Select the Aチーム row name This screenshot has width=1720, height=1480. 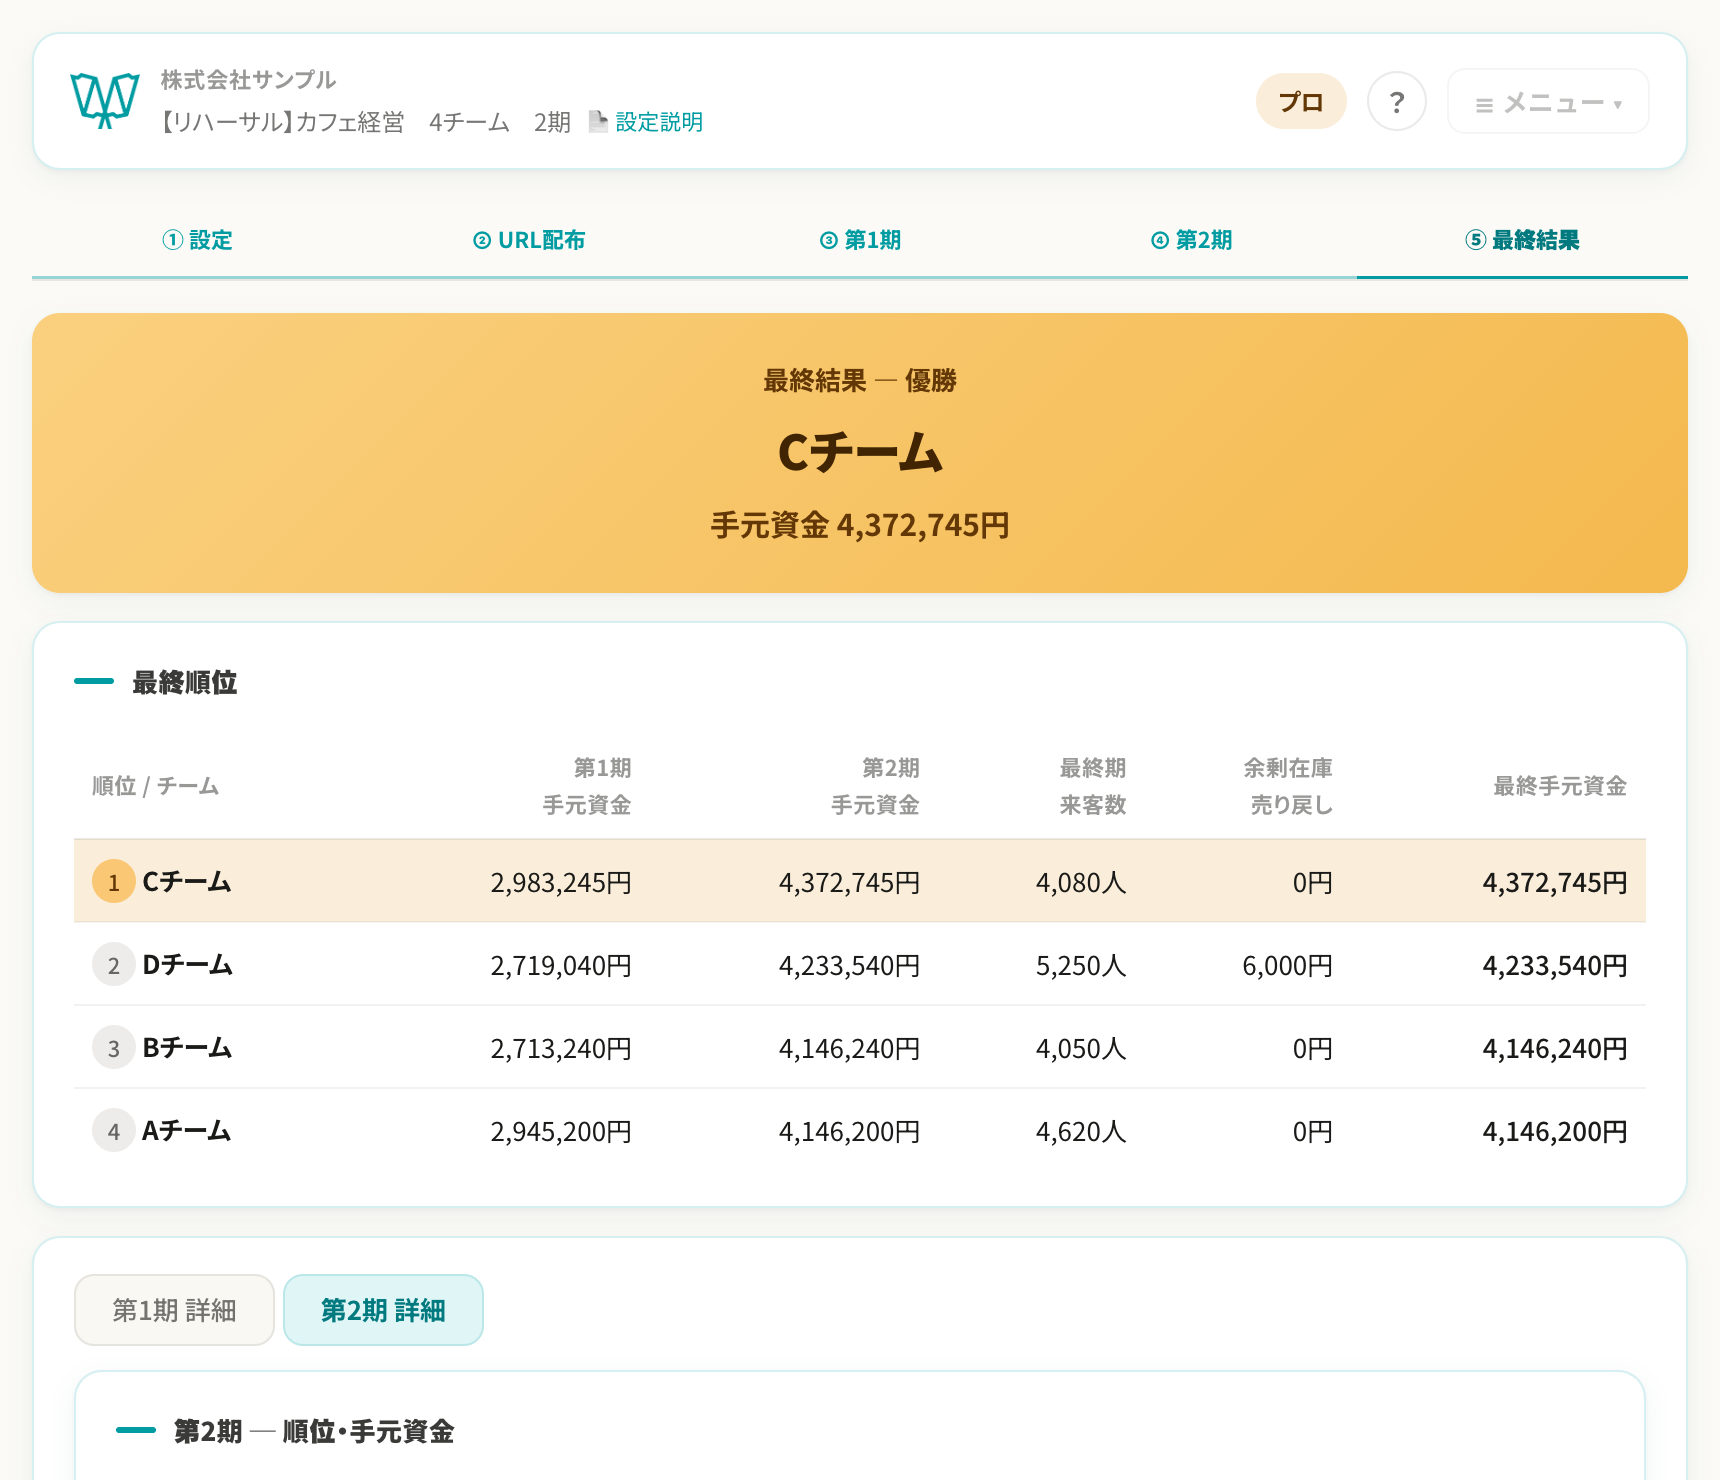click(187, 1131)
